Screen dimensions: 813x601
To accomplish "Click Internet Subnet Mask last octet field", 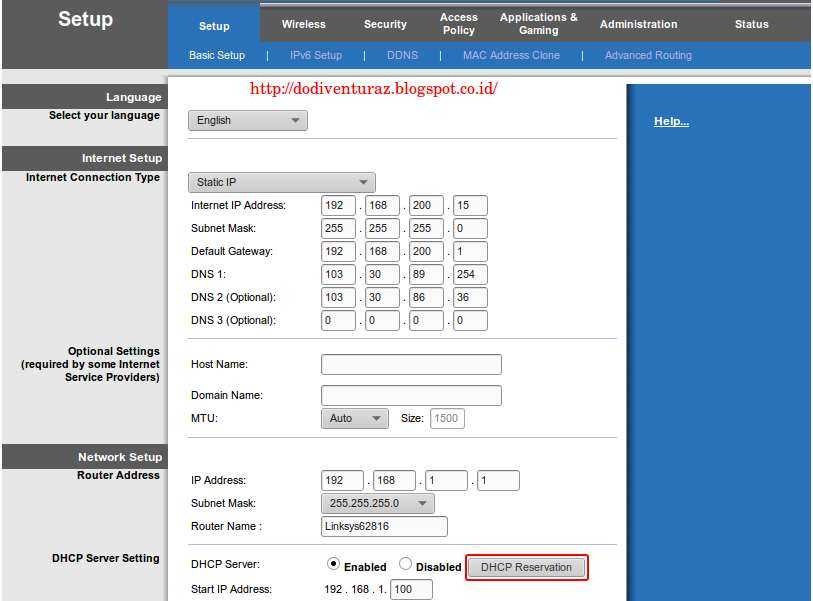I will click(470, 228).
